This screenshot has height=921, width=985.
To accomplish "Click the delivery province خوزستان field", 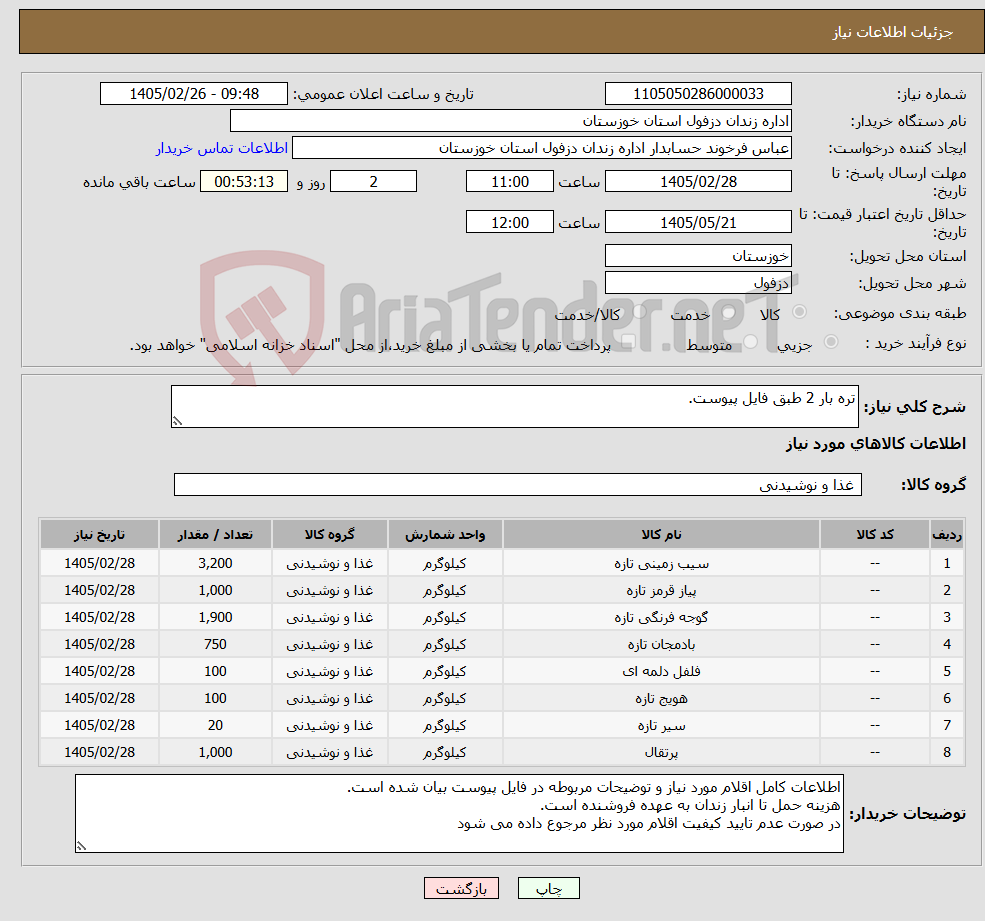I will tap(698, 256).
